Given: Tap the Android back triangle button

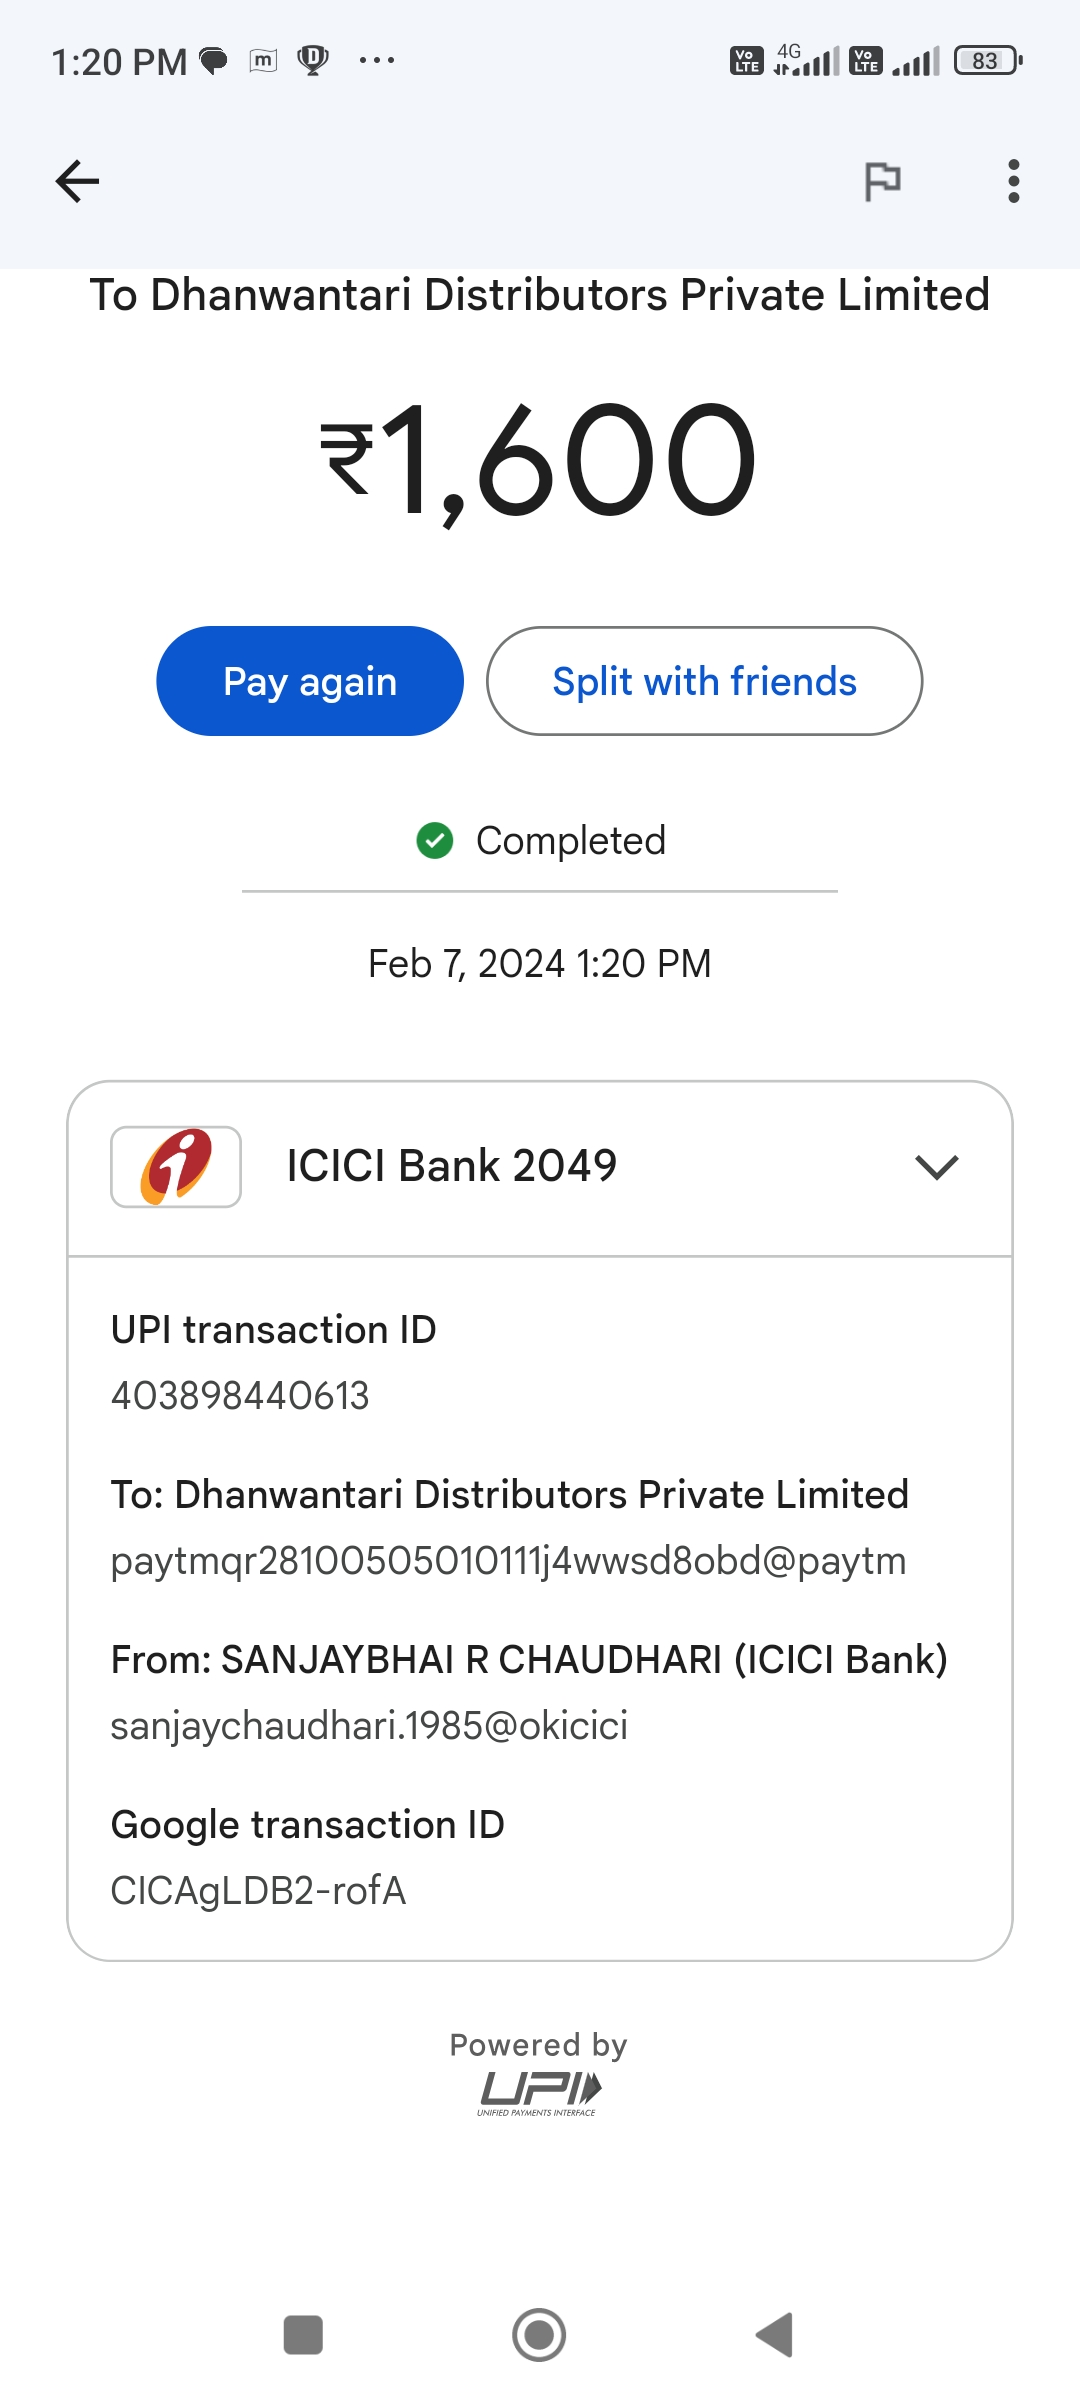Looking at the screenshot, I should [x=775, y=2335].
